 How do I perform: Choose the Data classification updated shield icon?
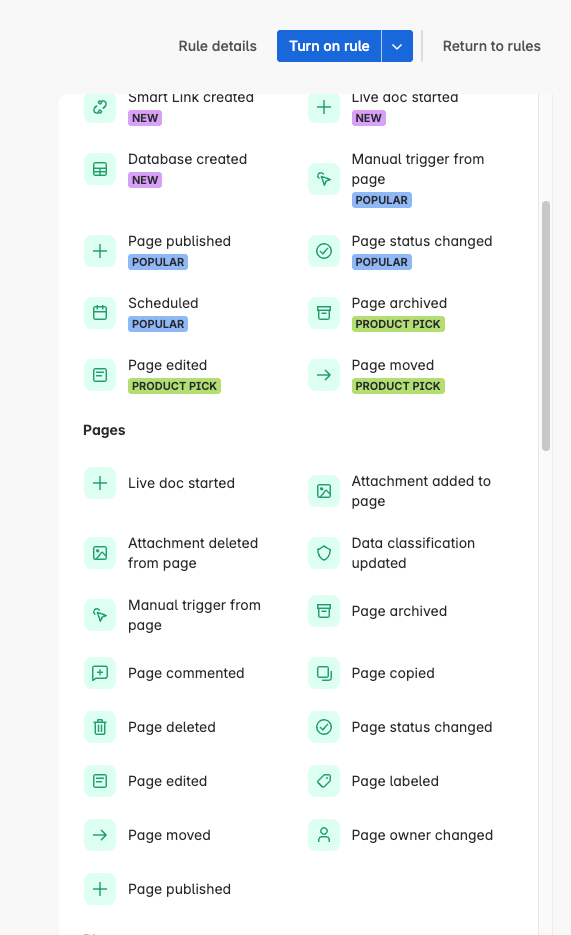(x=324, y=553)
